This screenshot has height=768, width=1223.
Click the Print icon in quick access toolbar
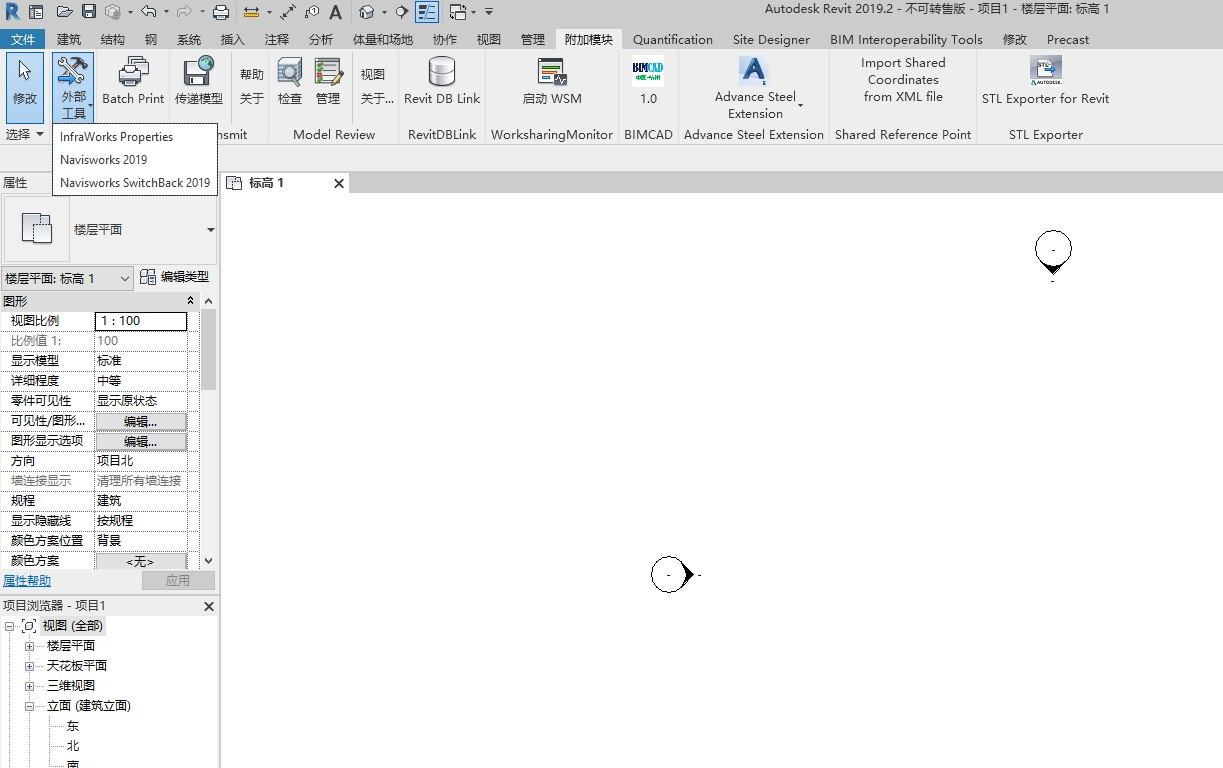click(x=221, y=12)
